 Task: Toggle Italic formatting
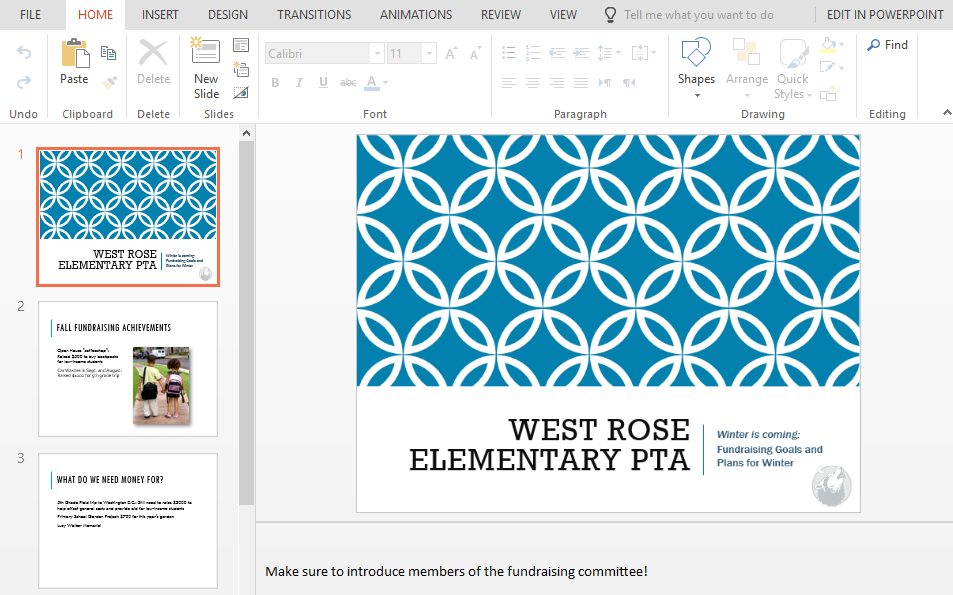pos(299,83)
